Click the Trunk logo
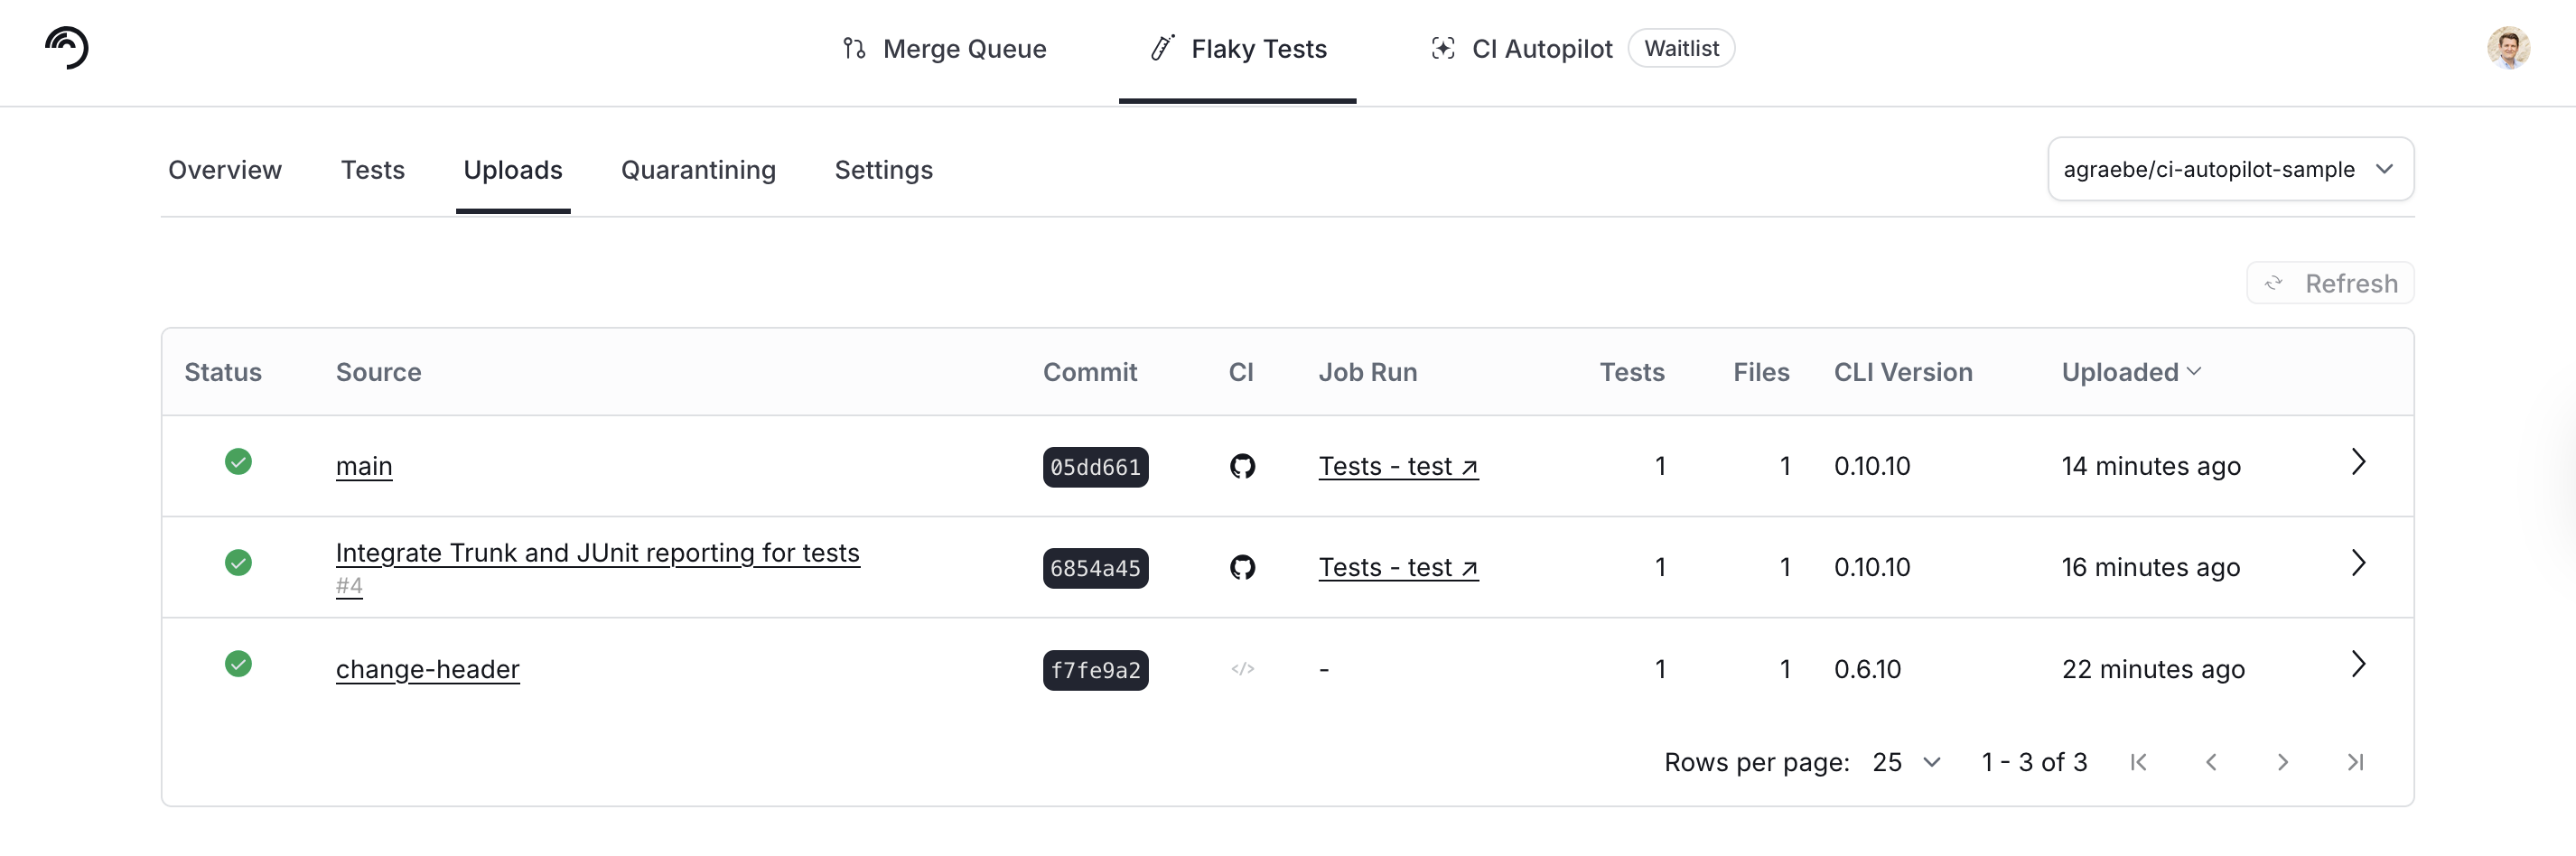The height and width of the screenshot is (856, 2576). pyautogui.click(x=65, y=47)
